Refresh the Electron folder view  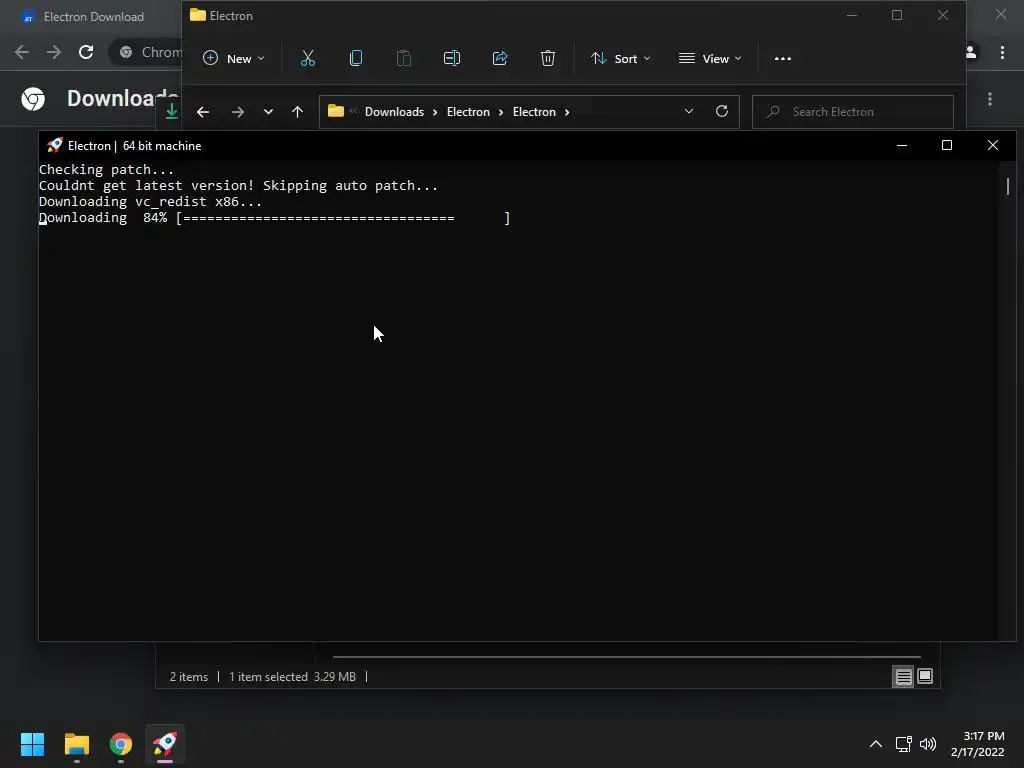[x=722, y=111]
